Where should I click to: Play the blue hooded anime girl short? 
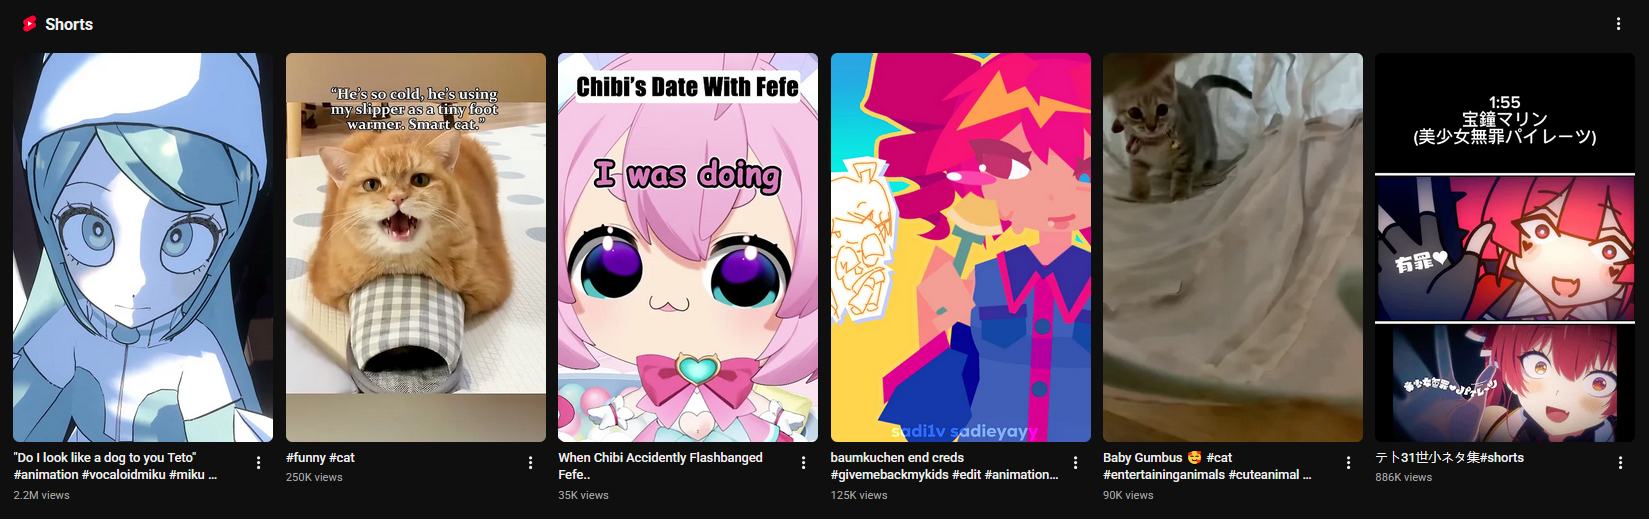pos(143,247)
